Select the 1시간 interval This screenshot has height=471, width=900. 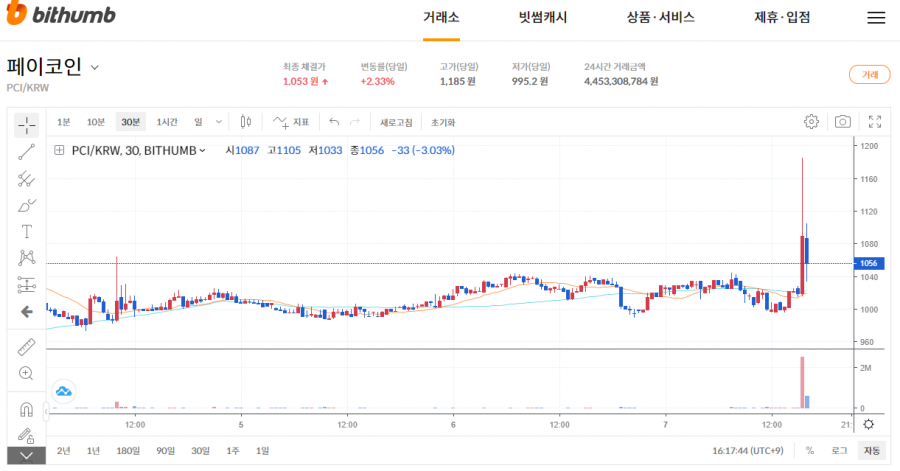pos(167,122)
